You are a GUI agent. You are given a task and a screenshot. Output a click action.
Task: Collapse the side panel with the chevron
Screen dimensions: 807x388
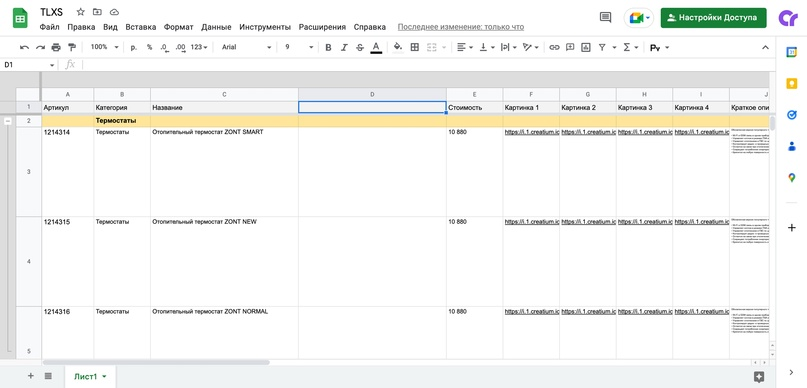[792, 372]
